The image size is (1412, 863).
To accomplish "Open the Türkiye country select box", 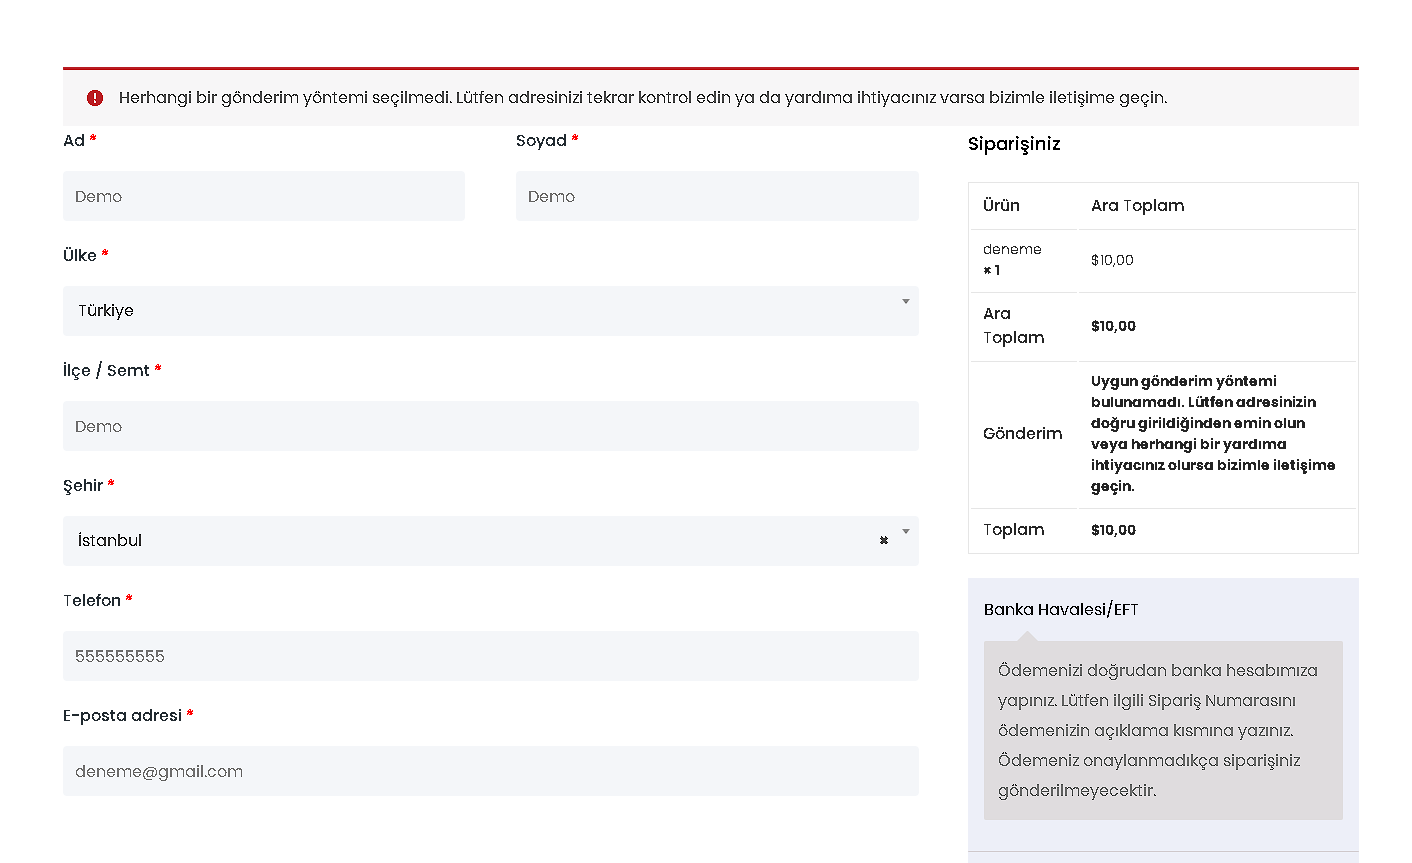I will 490,311.
